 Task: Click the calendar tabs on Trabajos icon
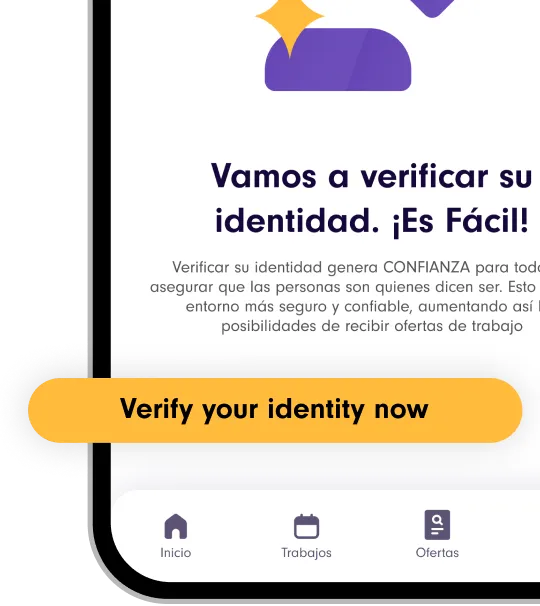coord(307,516)
